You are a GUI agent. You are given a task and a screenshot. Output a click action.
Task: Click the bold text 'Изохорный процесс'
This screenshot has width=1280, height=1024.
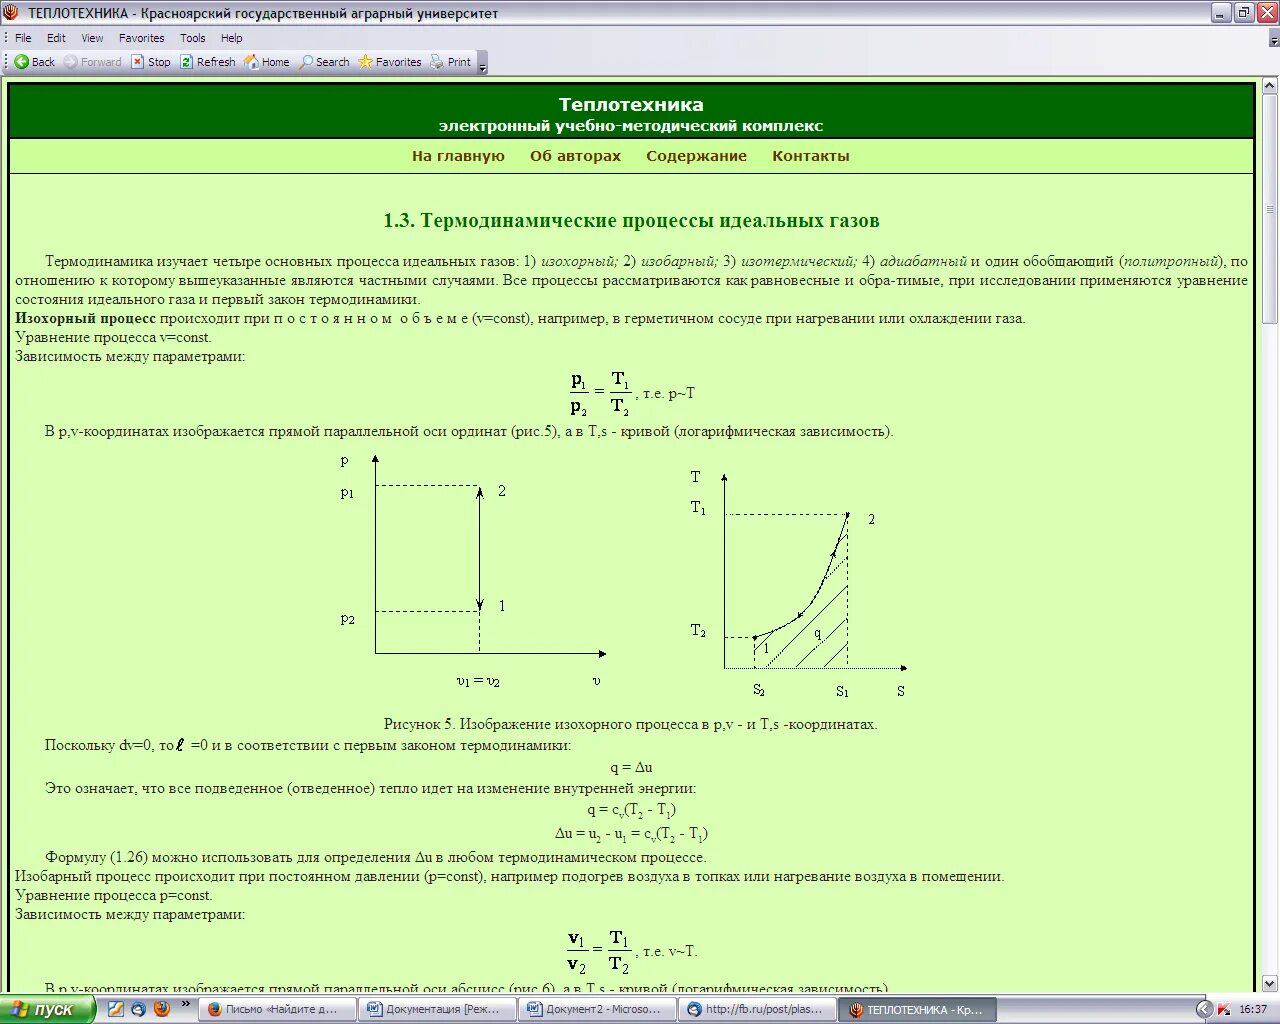85,318
